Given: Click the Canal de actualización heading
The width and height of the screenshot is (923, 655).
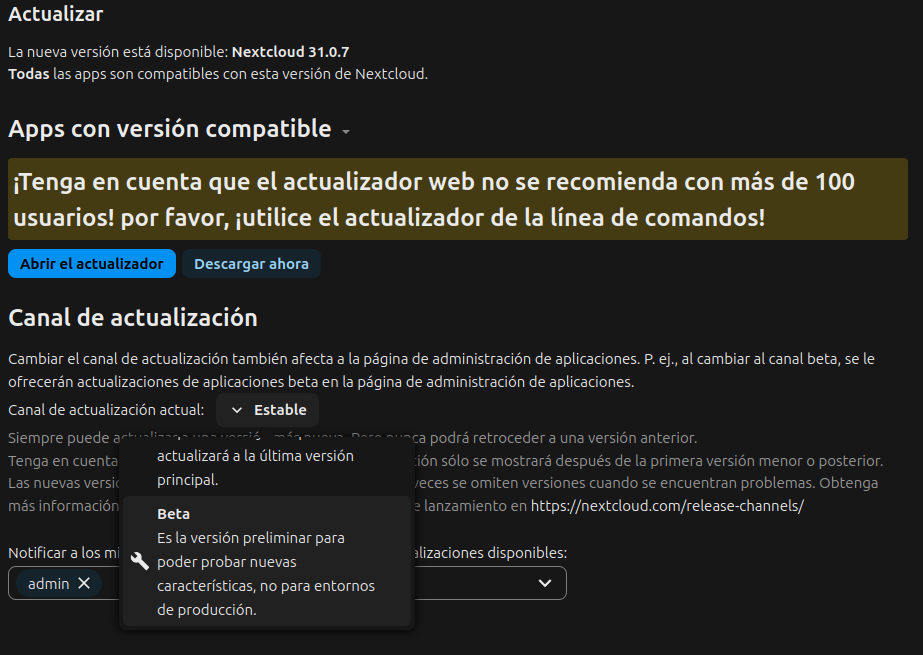Looking at the screenshot, I should click(133, 318).
